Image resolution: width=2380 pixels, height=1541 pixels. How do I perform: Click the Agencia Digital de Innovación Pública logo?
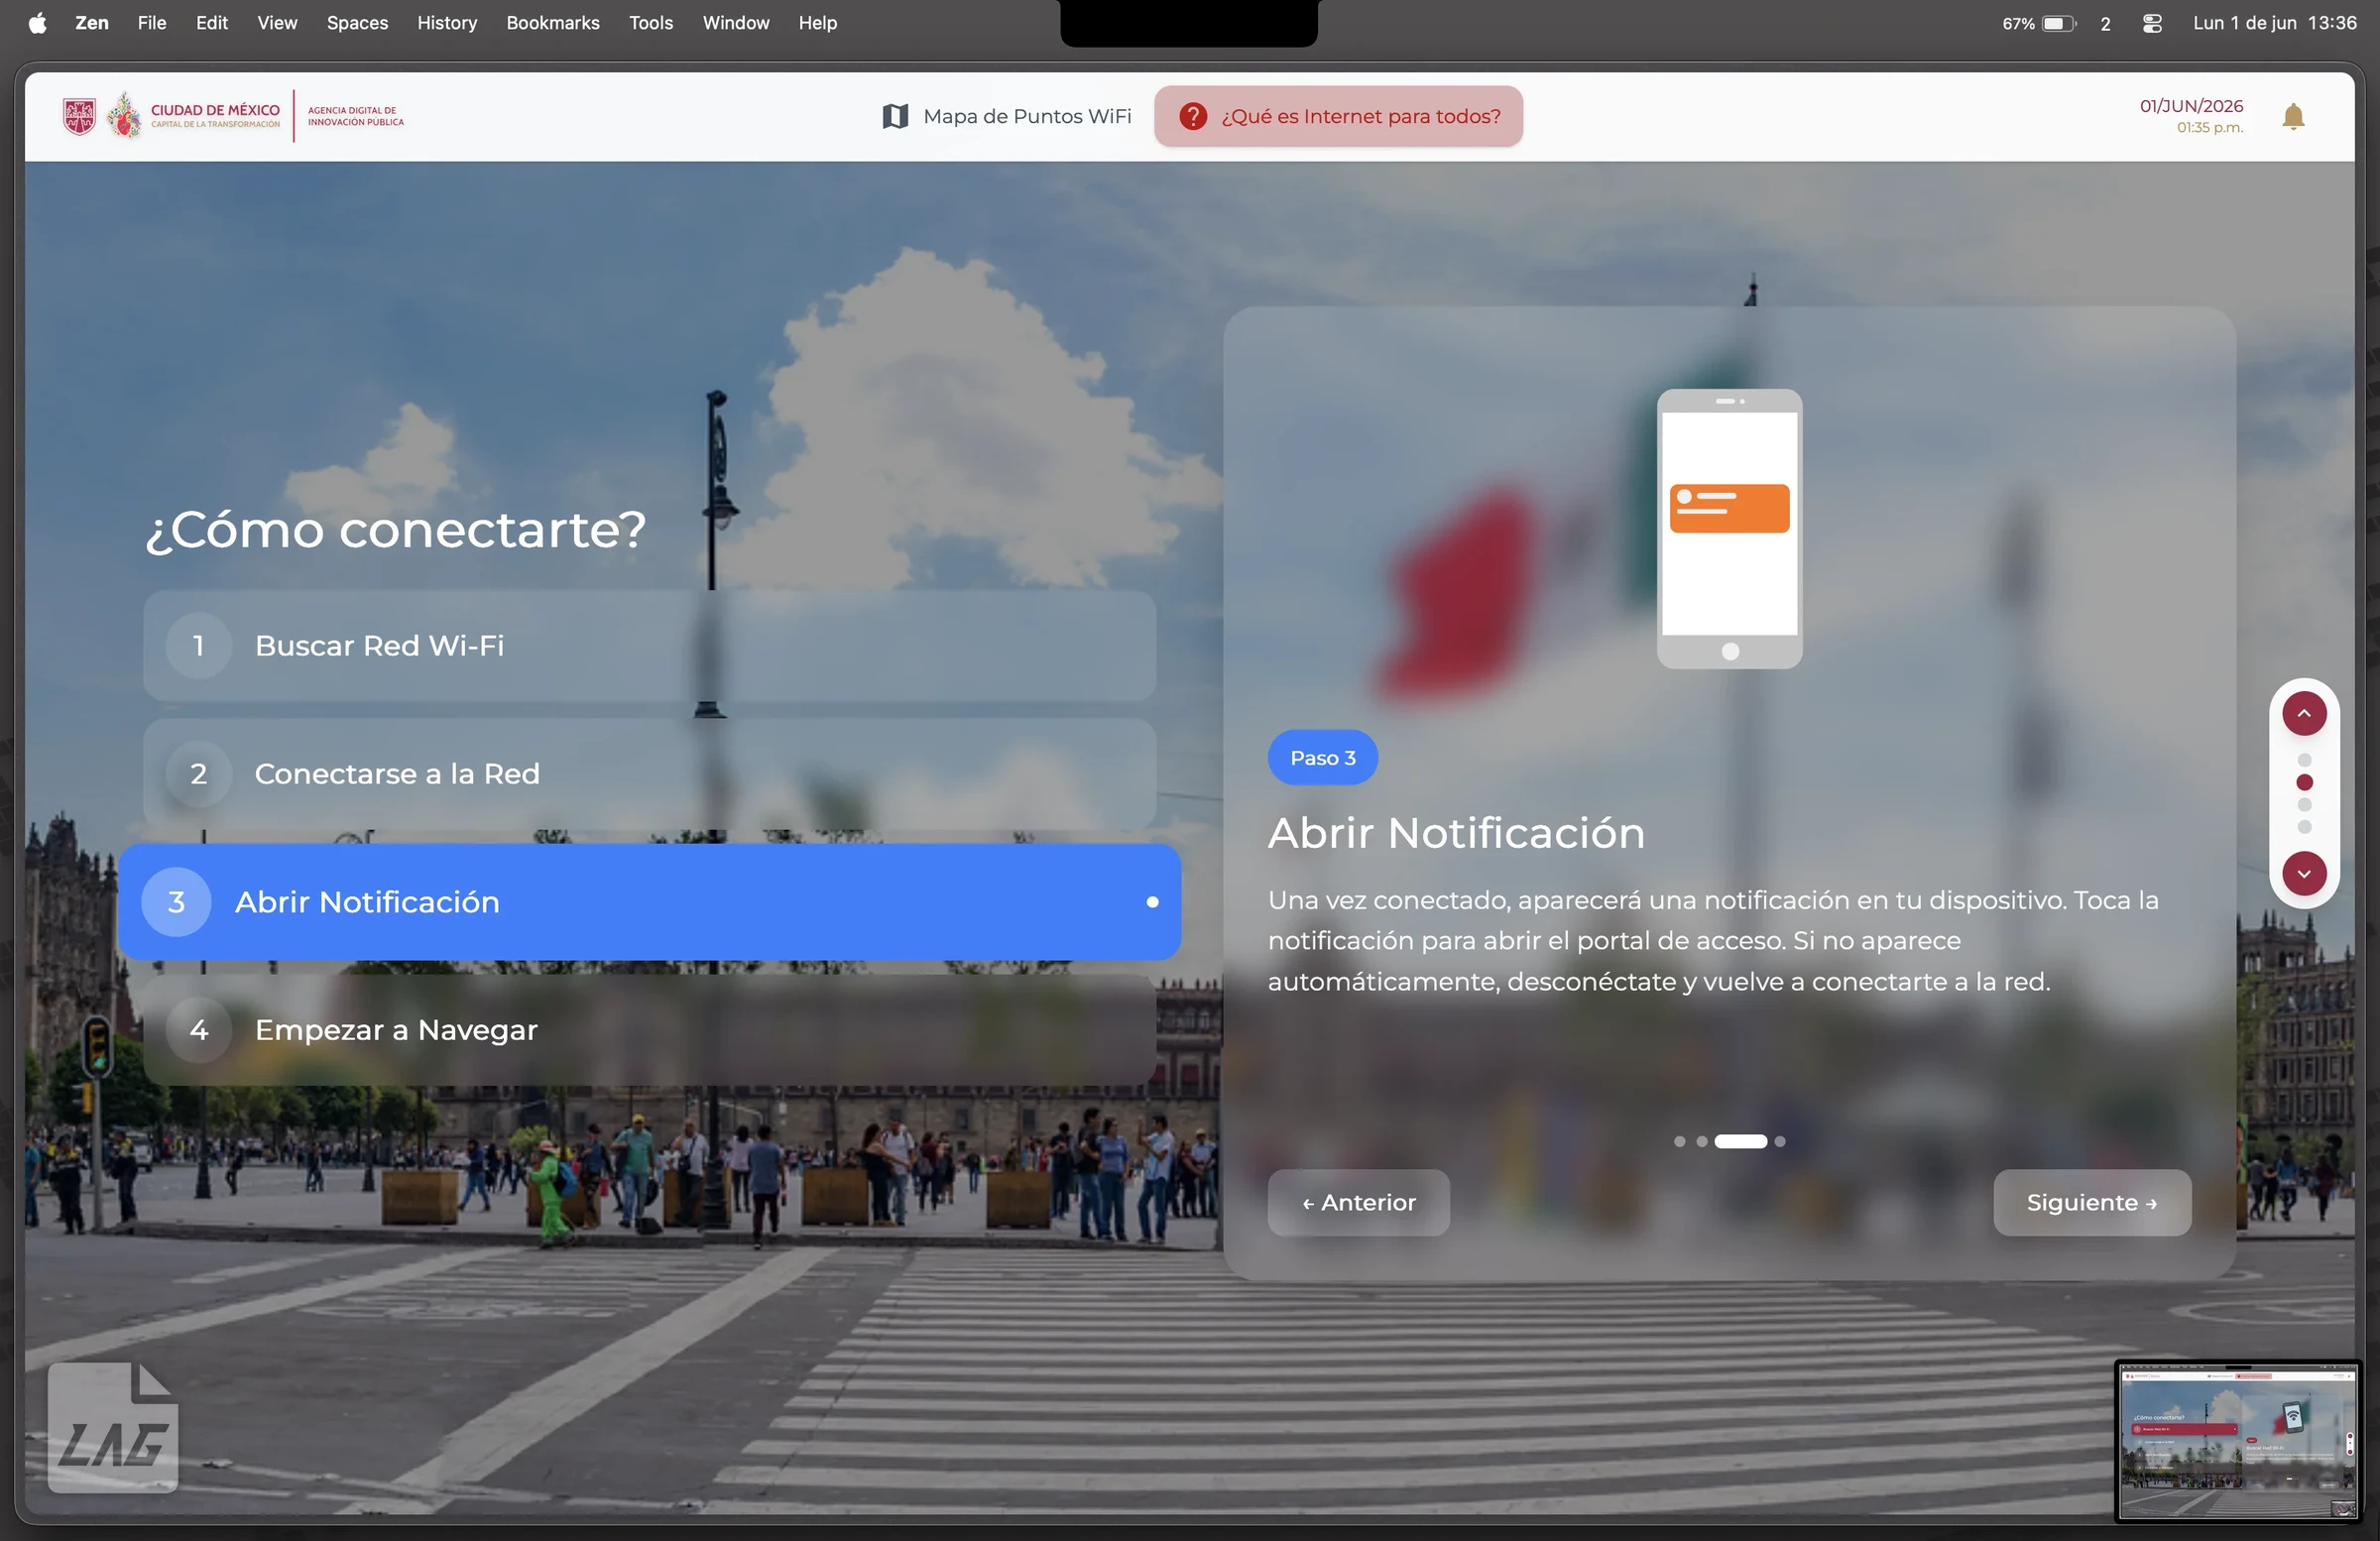pos(356,116)
